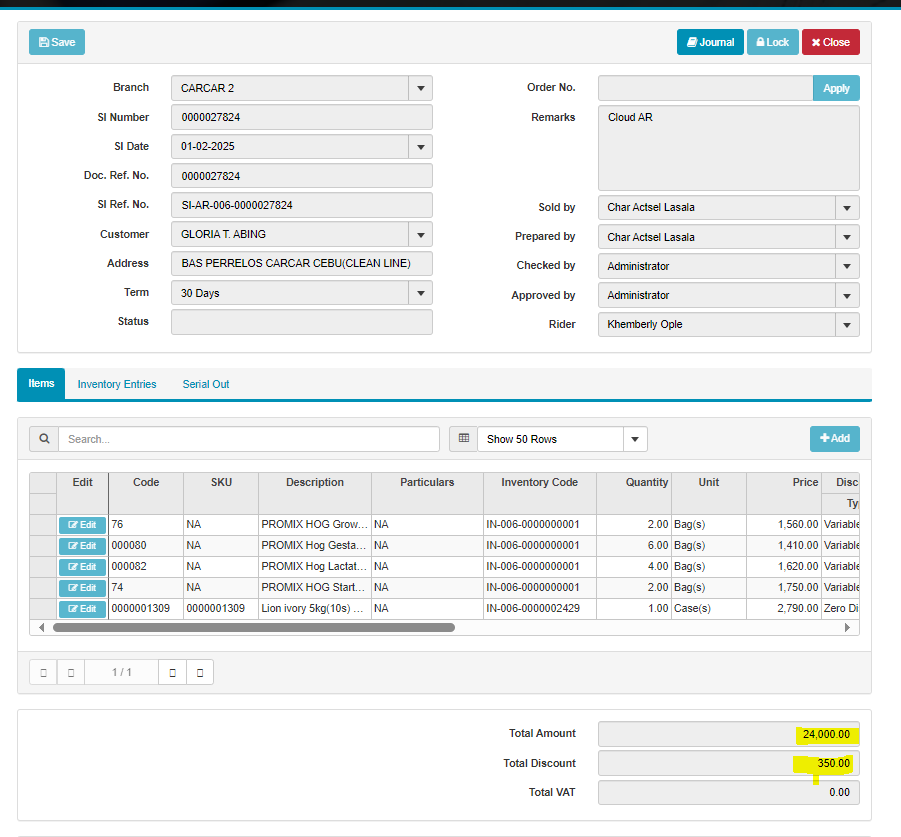Click the Apply button next to Order No.
The height and width of the screenshot is (837, 901).
pos(836,88)
